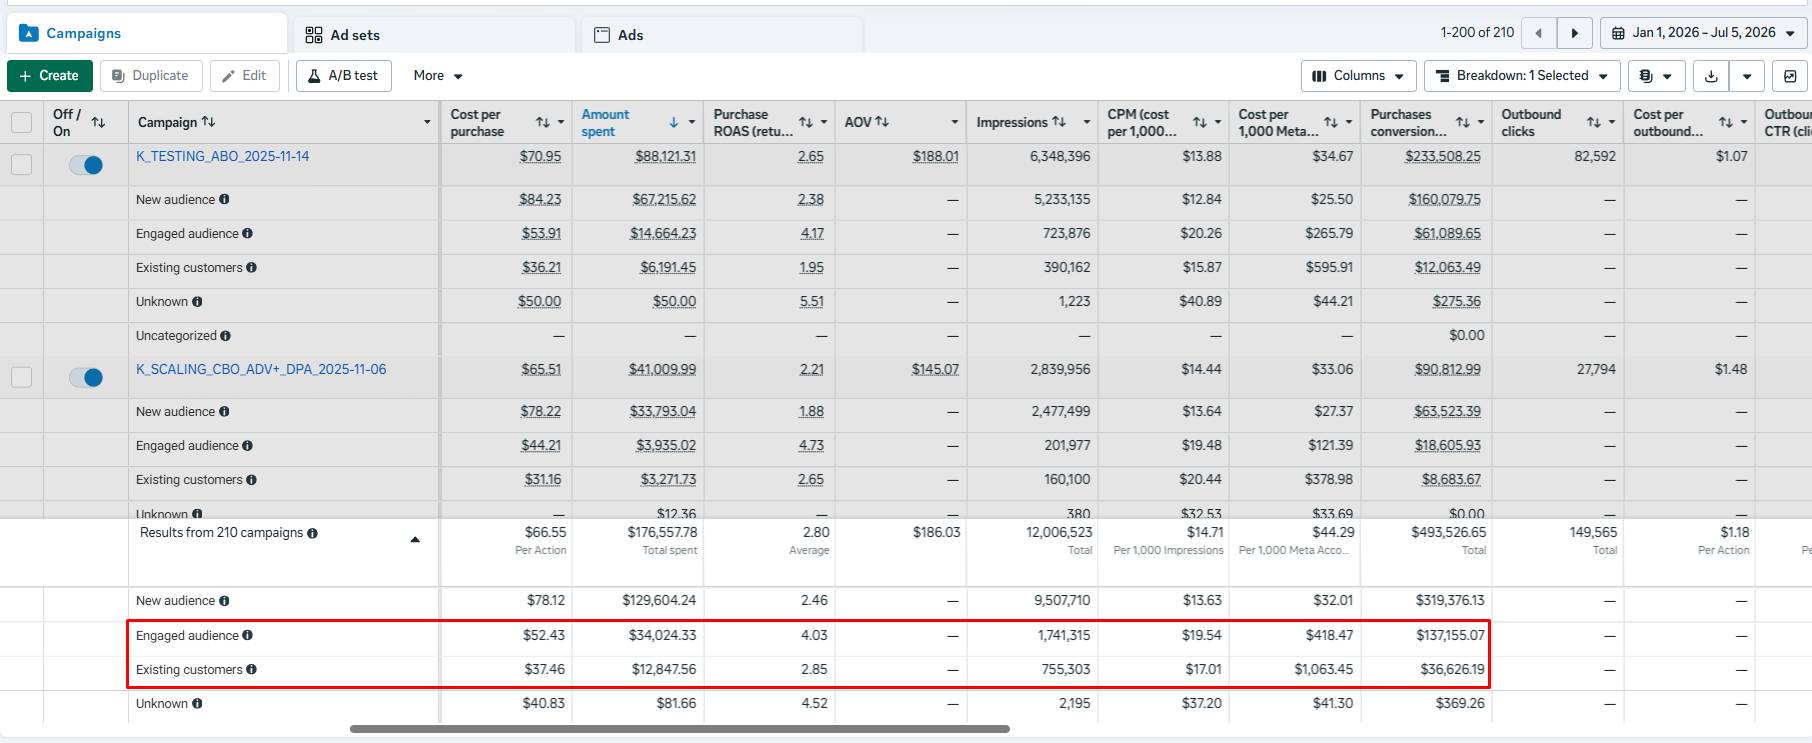Open the Breakdown: 1 Selected dropdown
This screenshot has width=1812, height=743.
(1522, 76)
